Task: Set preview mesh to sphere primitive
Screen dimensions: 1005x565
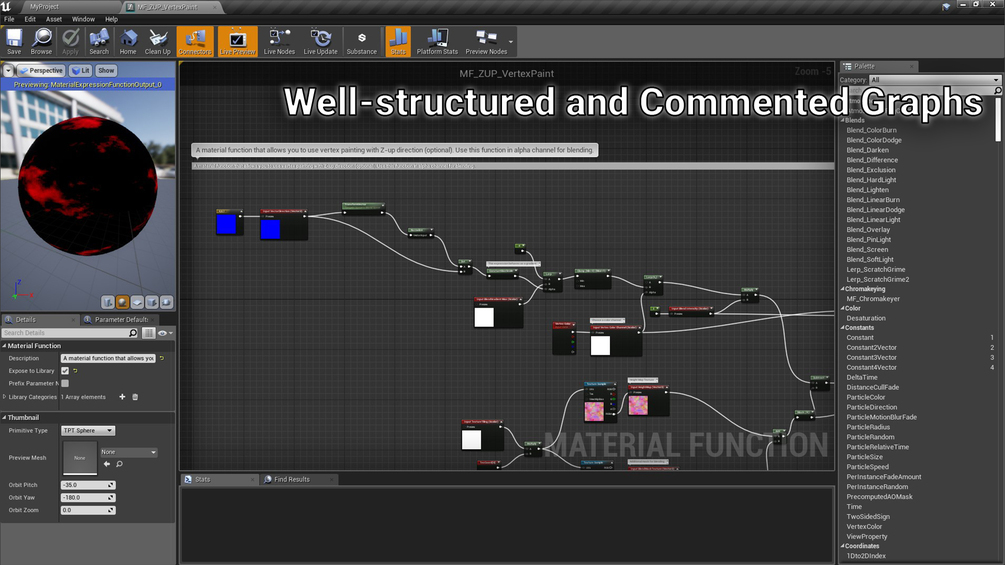Action: (x=122, y=302)
